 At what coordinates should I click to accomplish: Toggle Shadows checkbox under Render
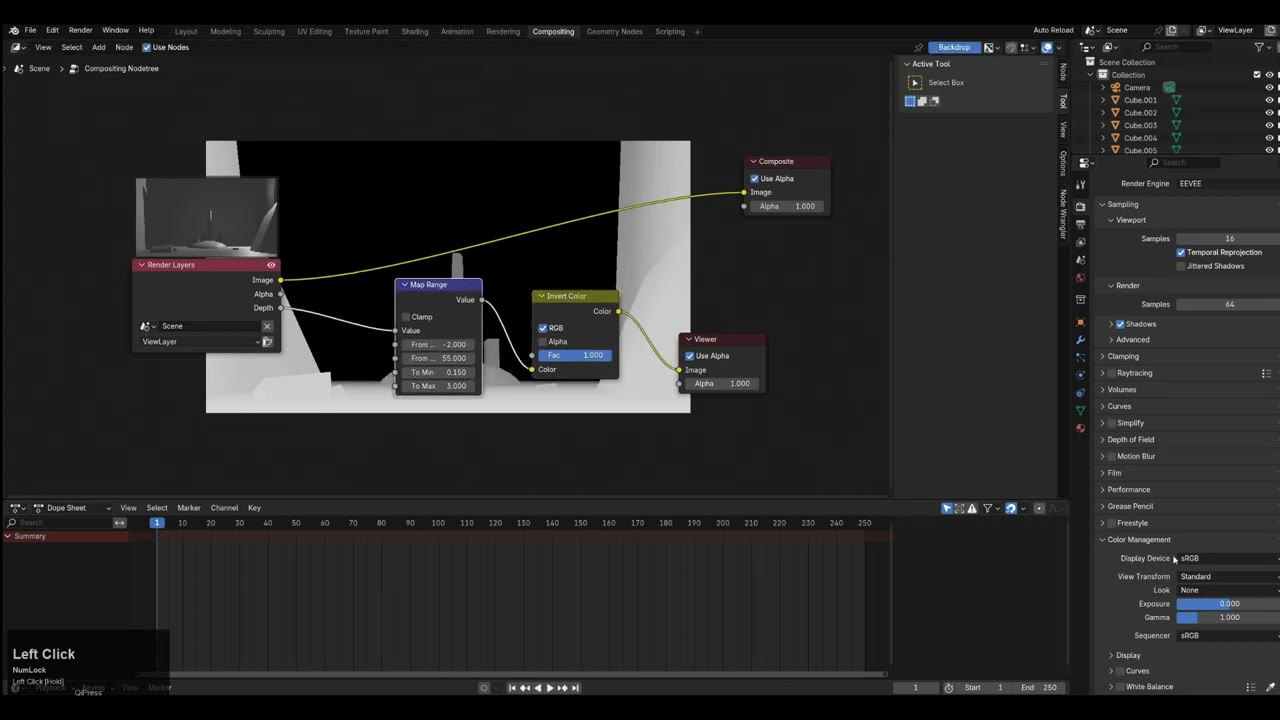point(1120,324)
